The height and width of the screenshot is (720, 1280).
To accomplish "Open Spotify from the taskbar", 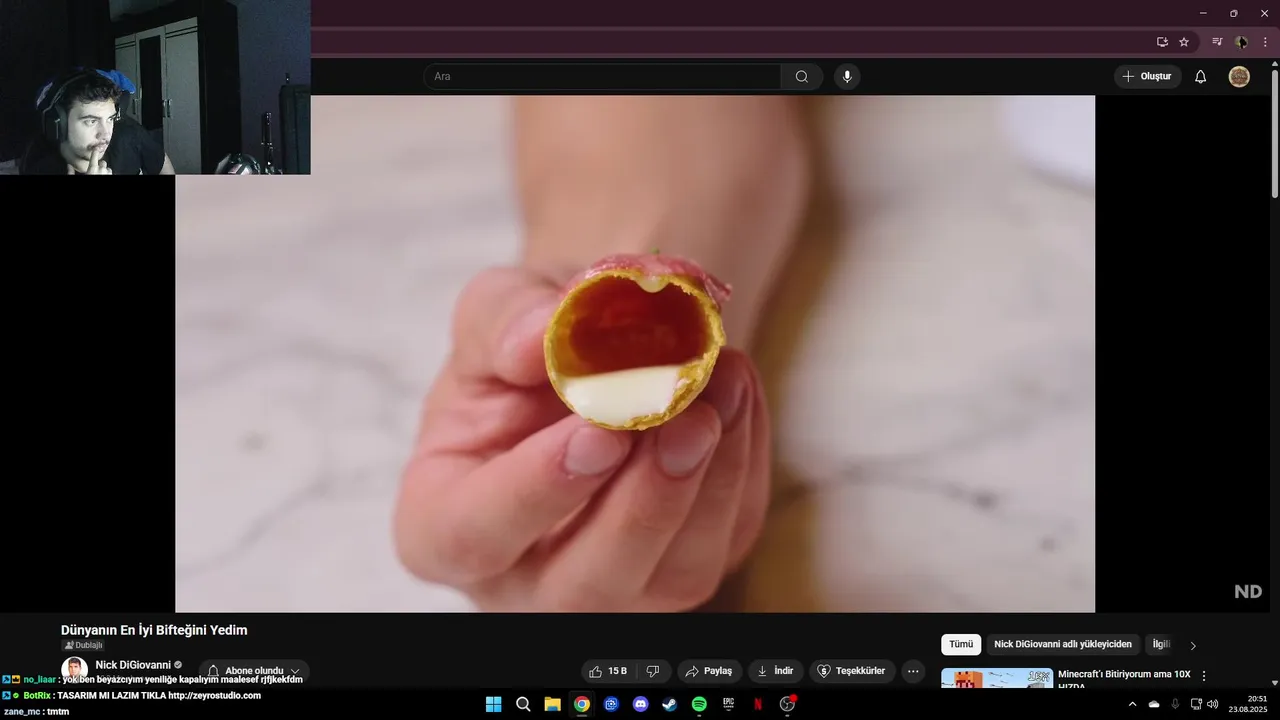I will [x=699, y=704].
